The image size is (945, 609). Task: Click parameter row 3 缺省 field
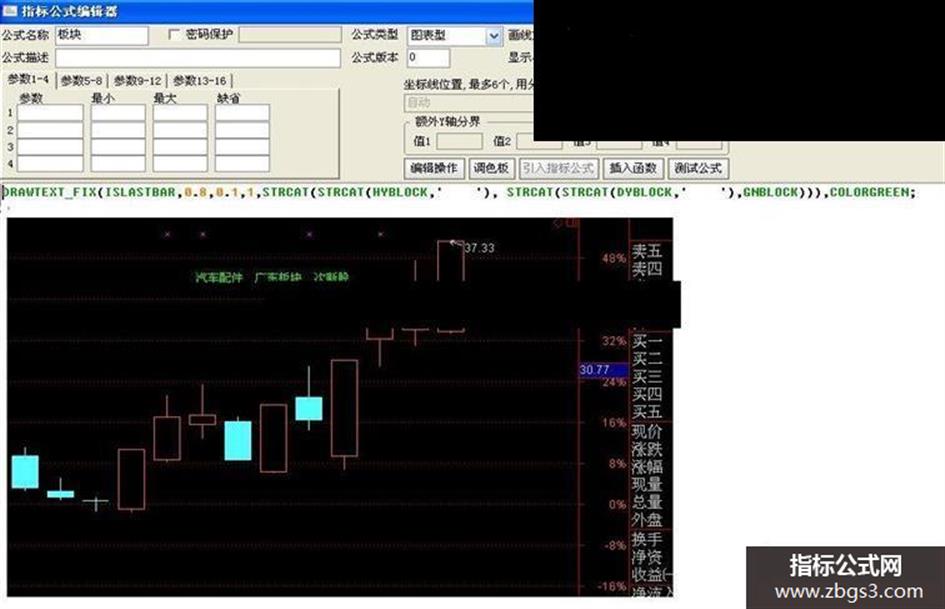(x=242, y=147)
